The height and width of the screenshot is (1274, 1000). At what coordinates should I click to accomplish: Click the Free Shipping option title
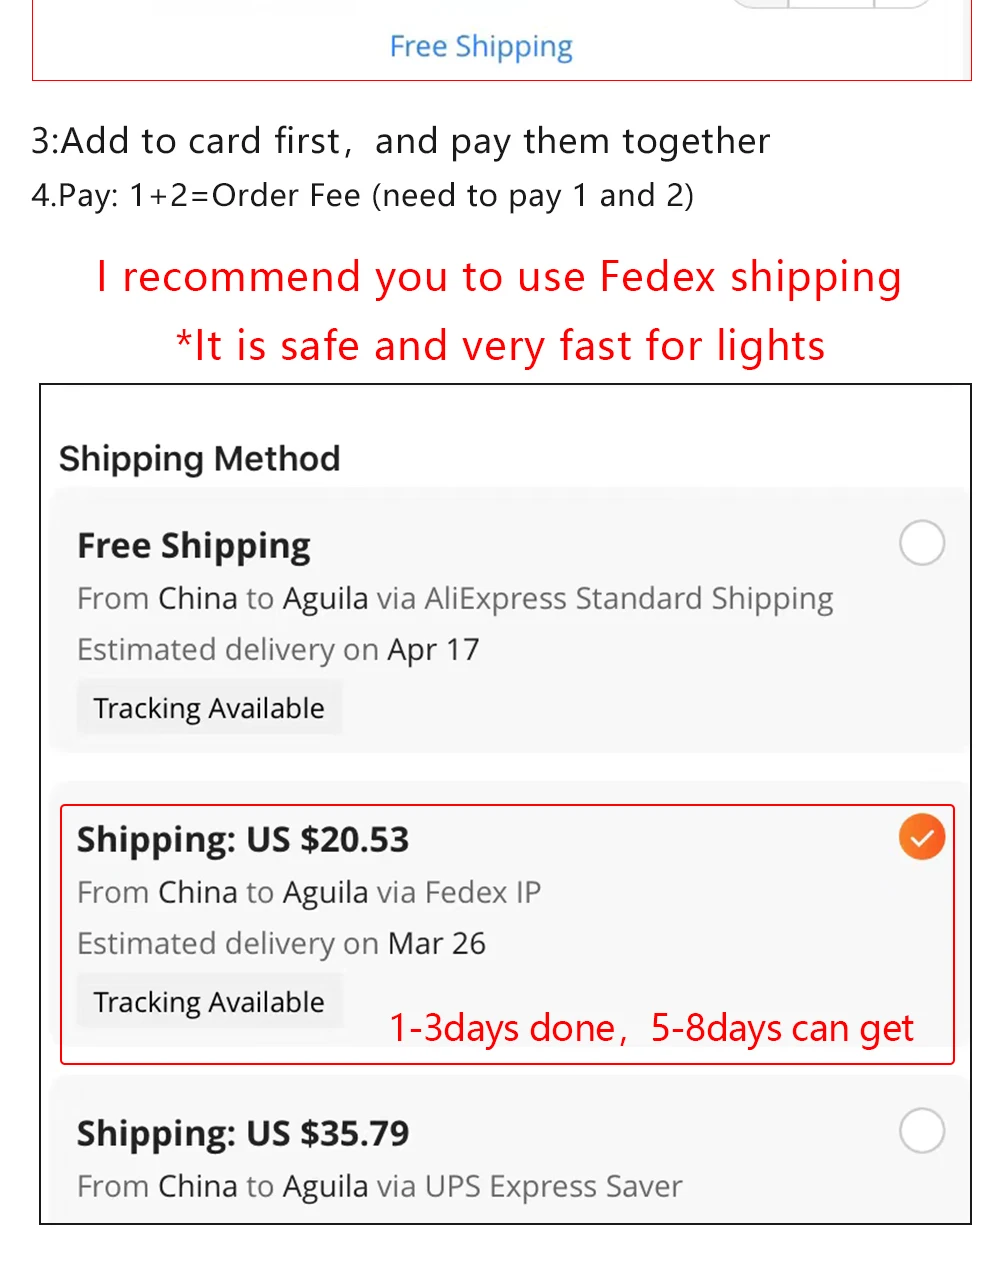click(194, 546)
